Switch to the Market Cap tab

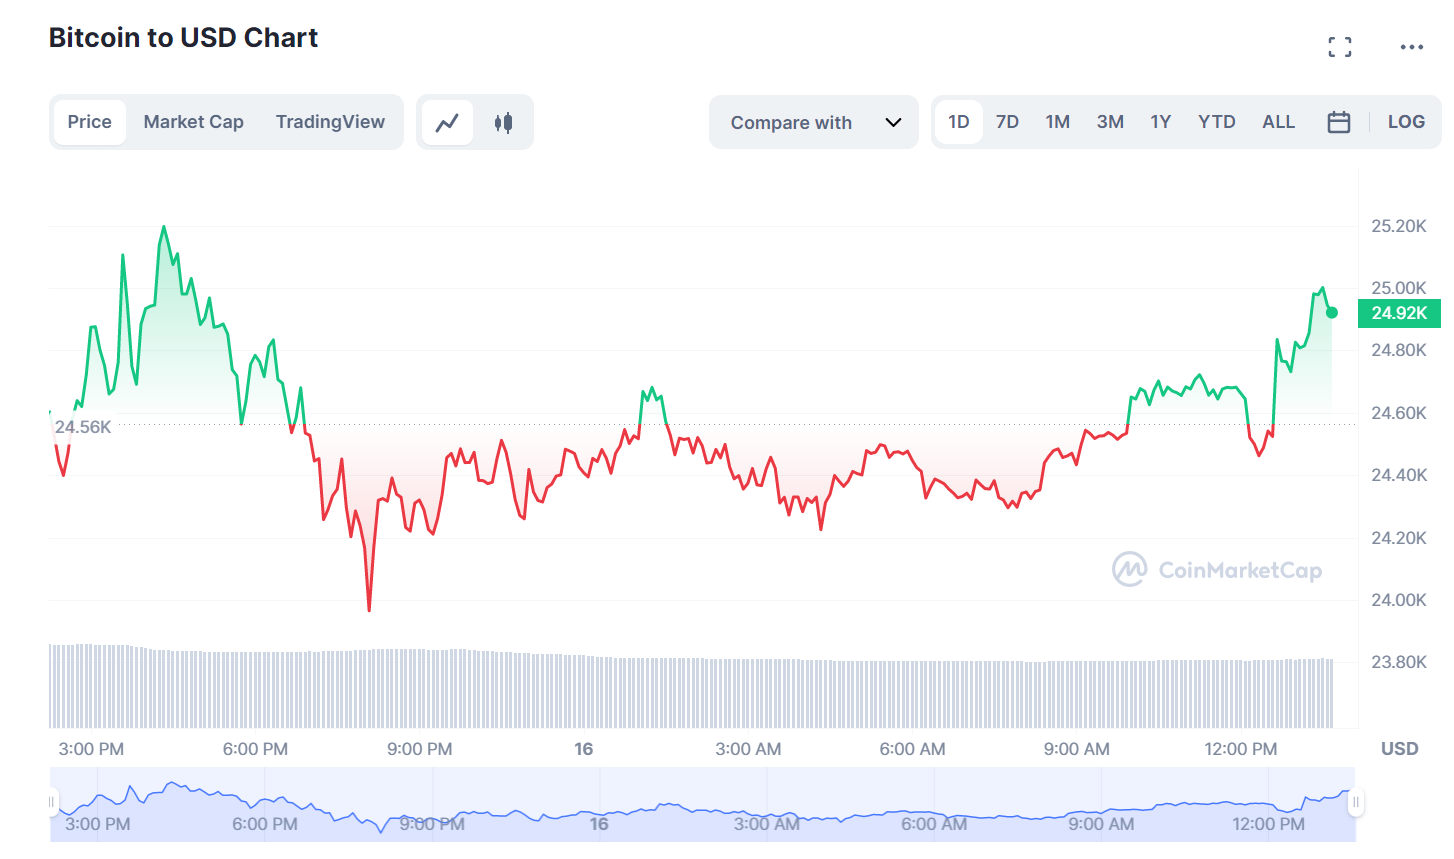coord(193,122)
